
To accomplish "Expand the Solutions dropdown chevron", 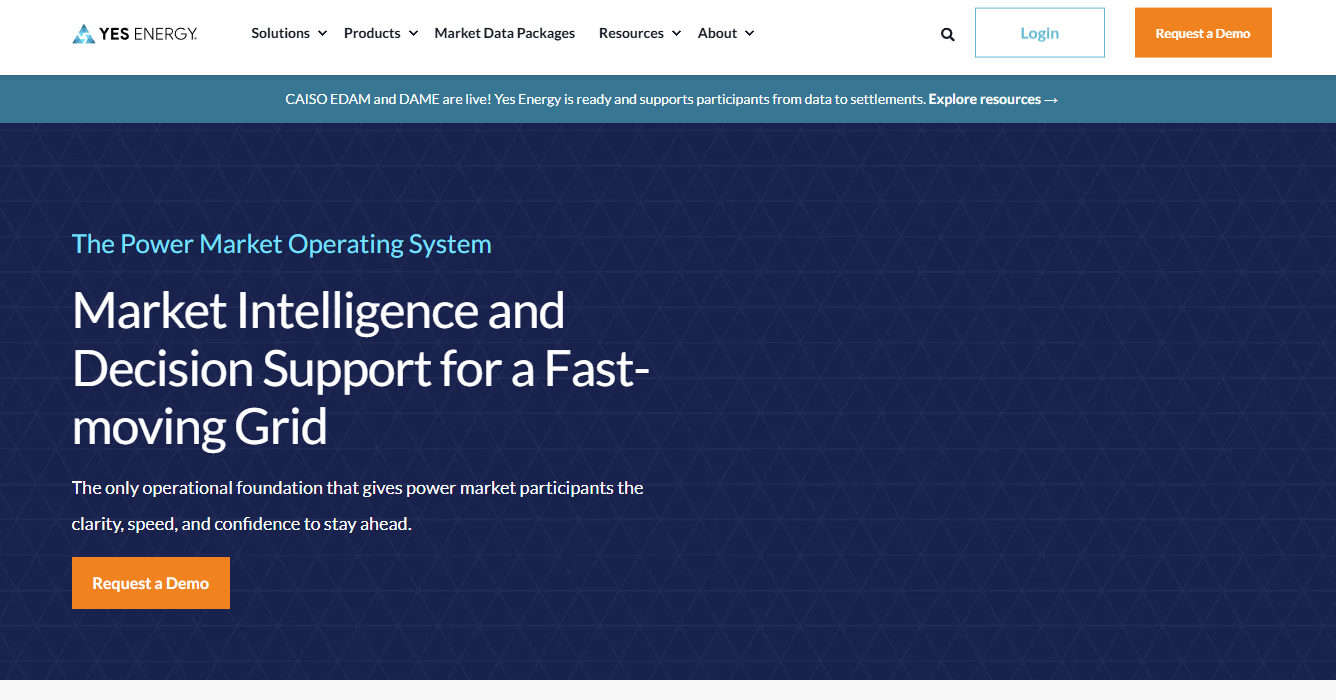I will coord(322,34).
